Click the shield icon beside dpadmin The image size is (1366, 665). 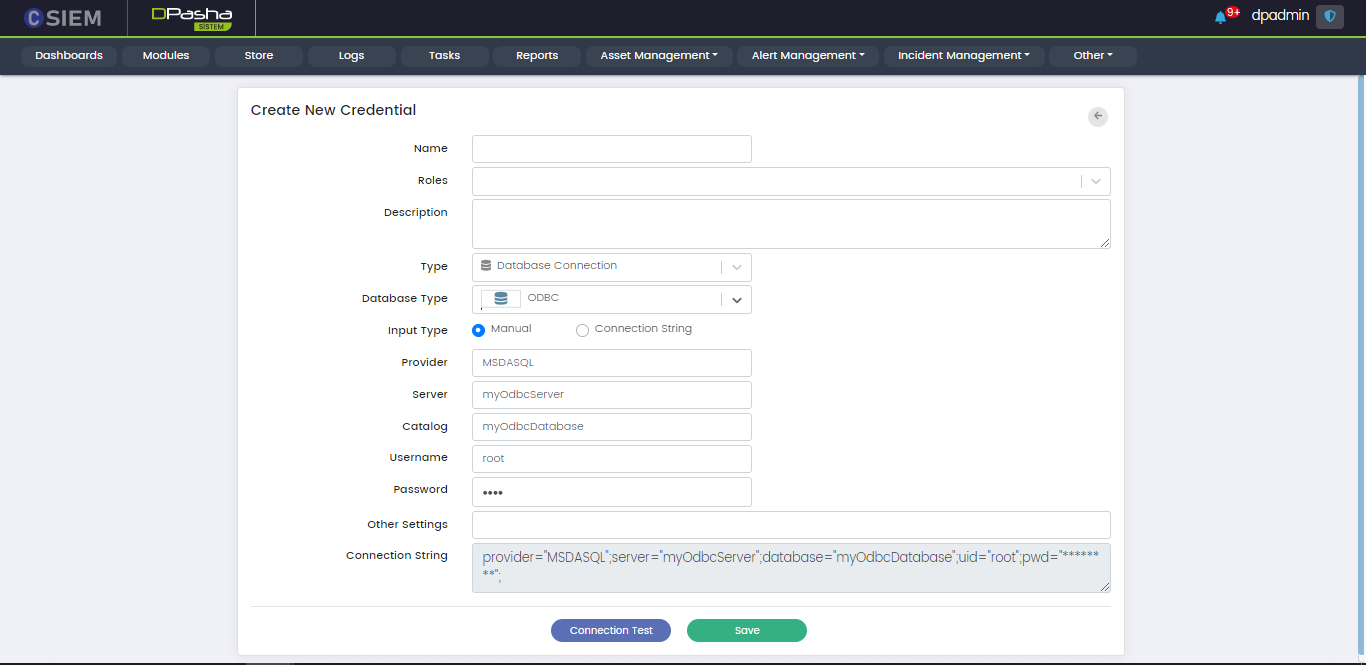tap(1329, 16)
